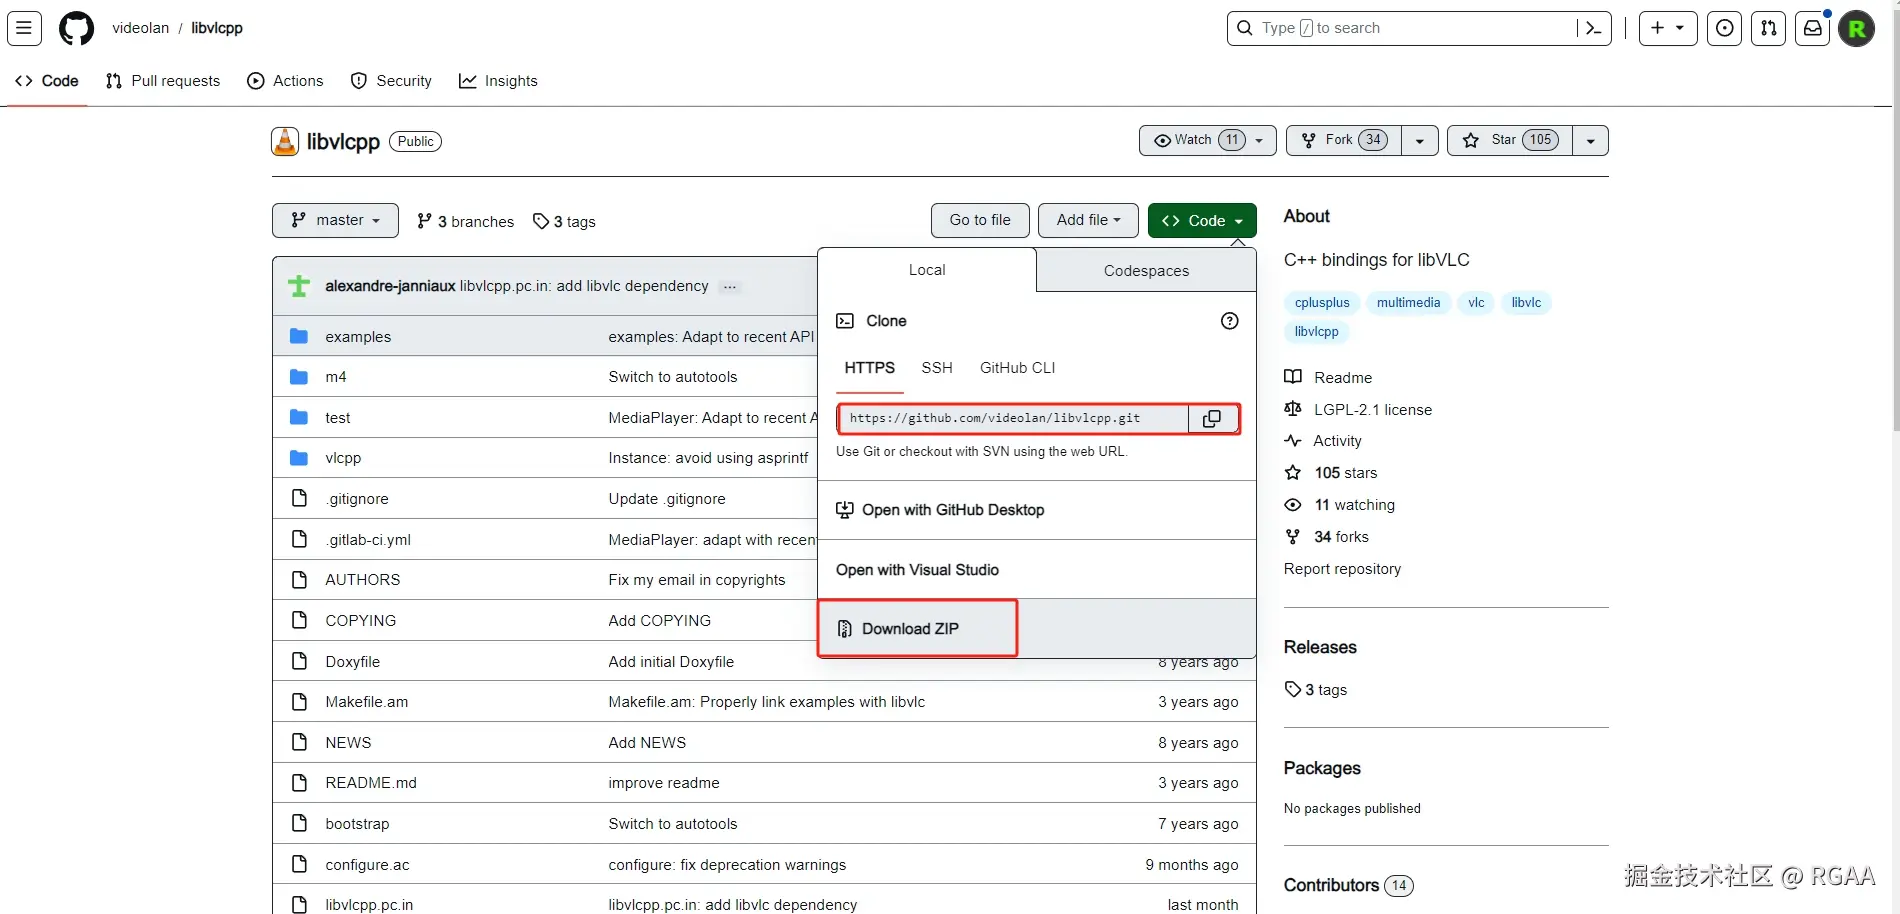The image size is (1900, 914).
Task: Open the hamburger navigation menu
Action: pyautogui.click(x=24, y=28)
